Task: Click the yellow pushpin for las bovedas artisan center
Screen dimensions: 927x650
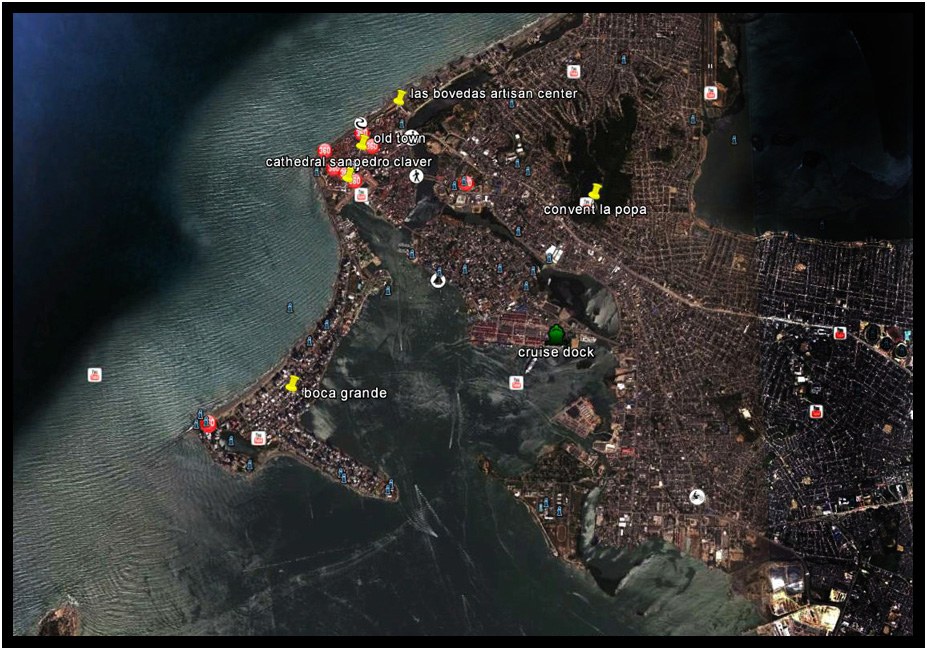Action: 400,97
